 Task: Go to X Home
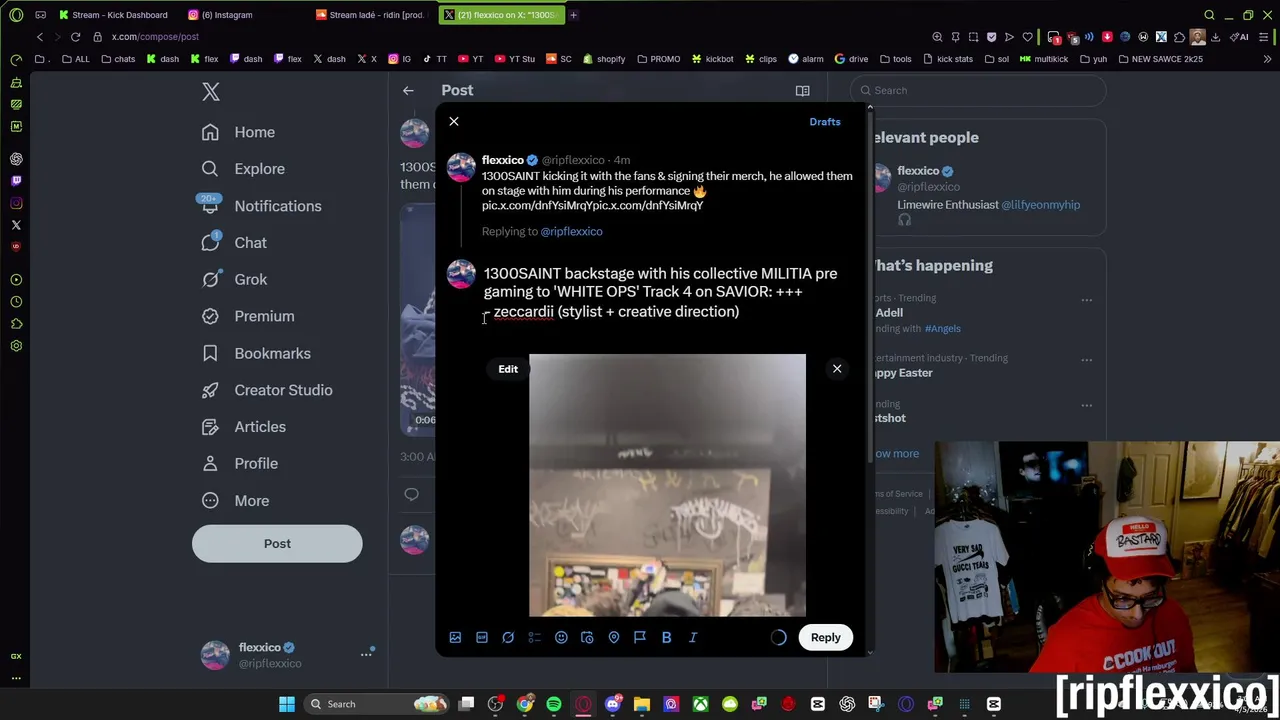click(238, 132)
